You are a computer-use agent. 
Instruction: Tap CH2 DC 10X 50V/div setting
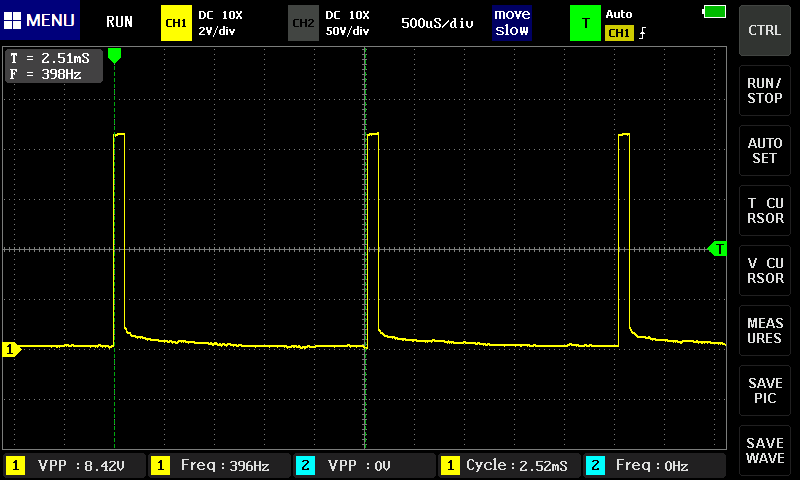tap(347, 23)
